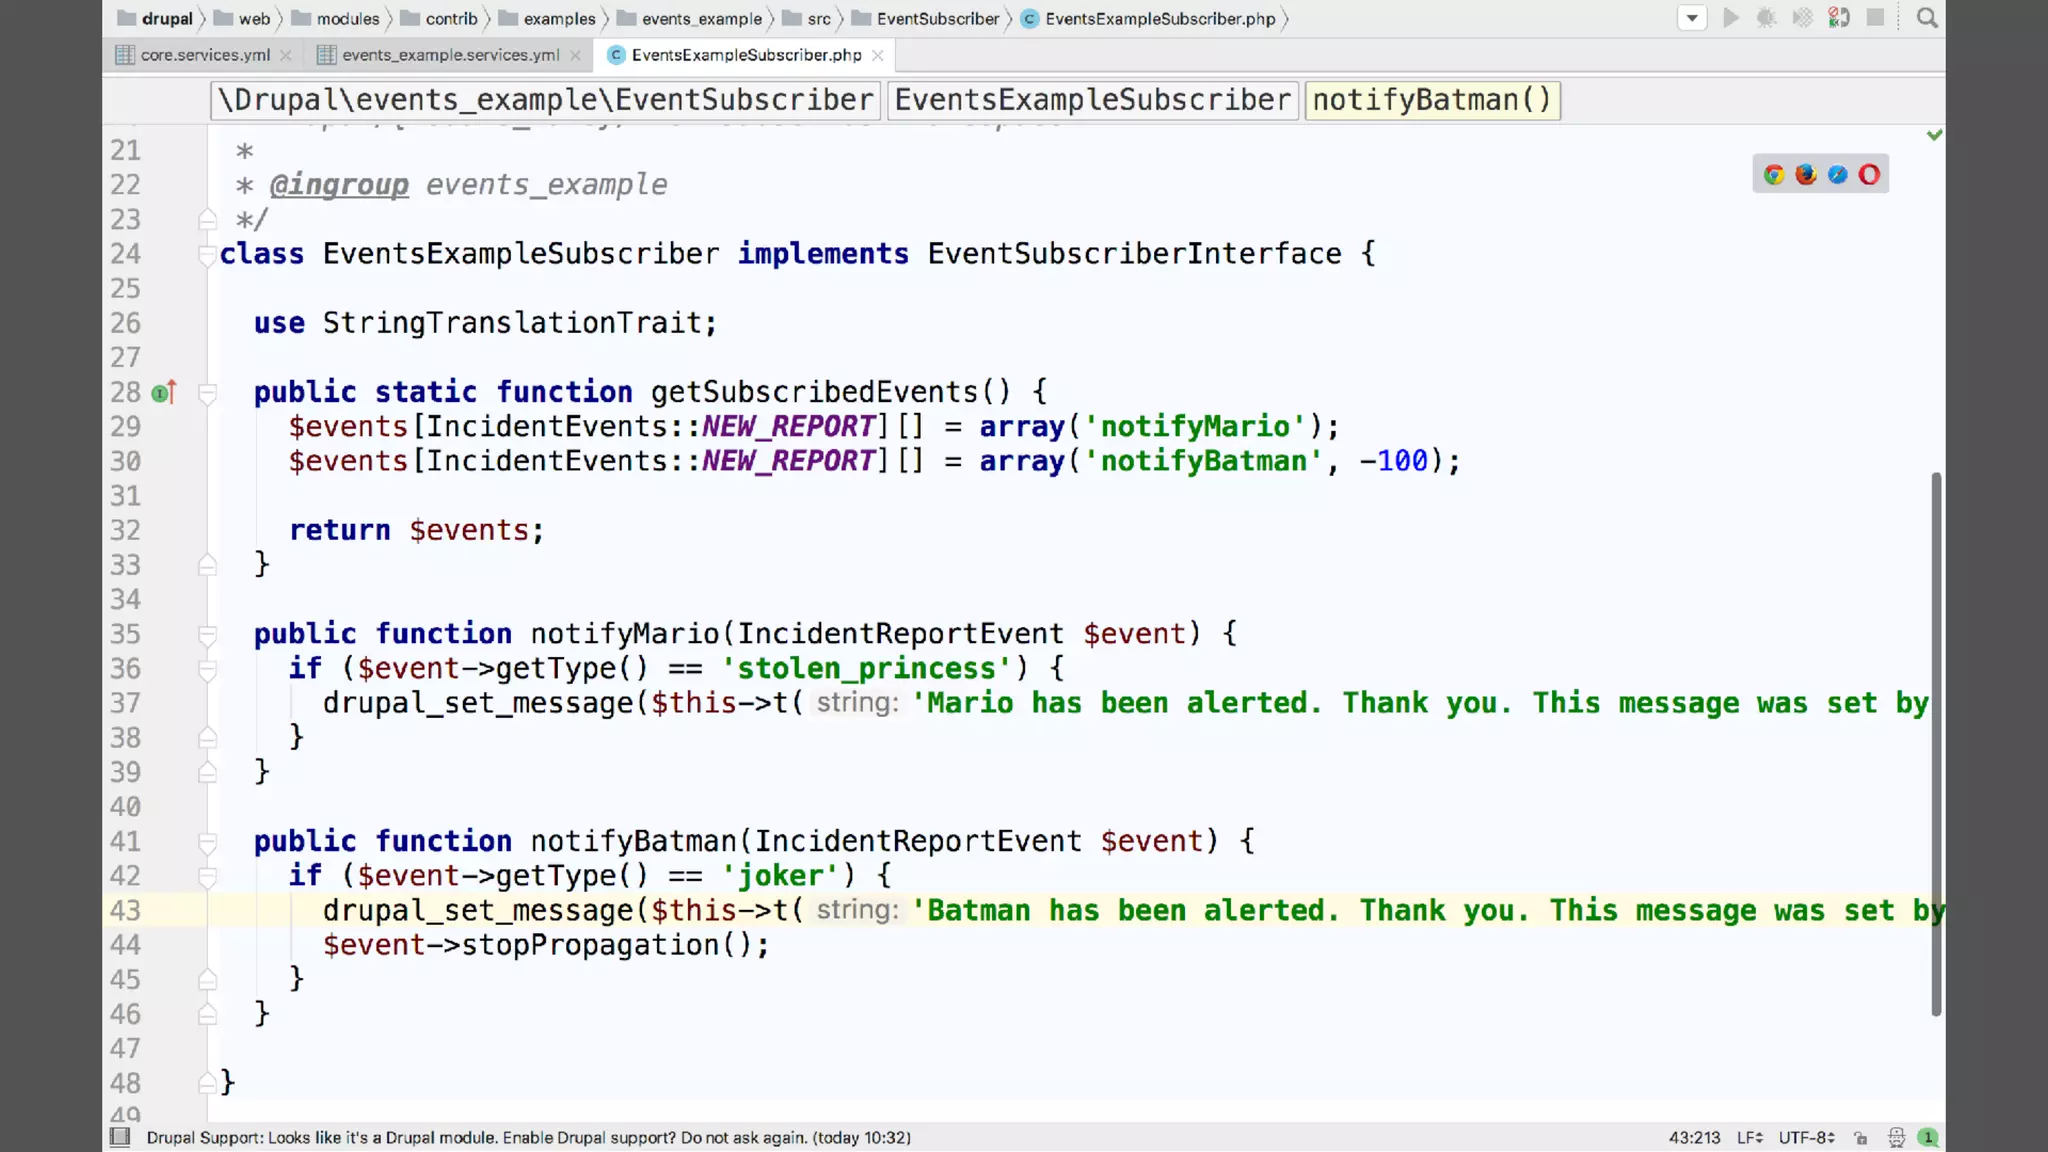
Task: Open the run configuration dropdown
Action: click(1692, 18)
